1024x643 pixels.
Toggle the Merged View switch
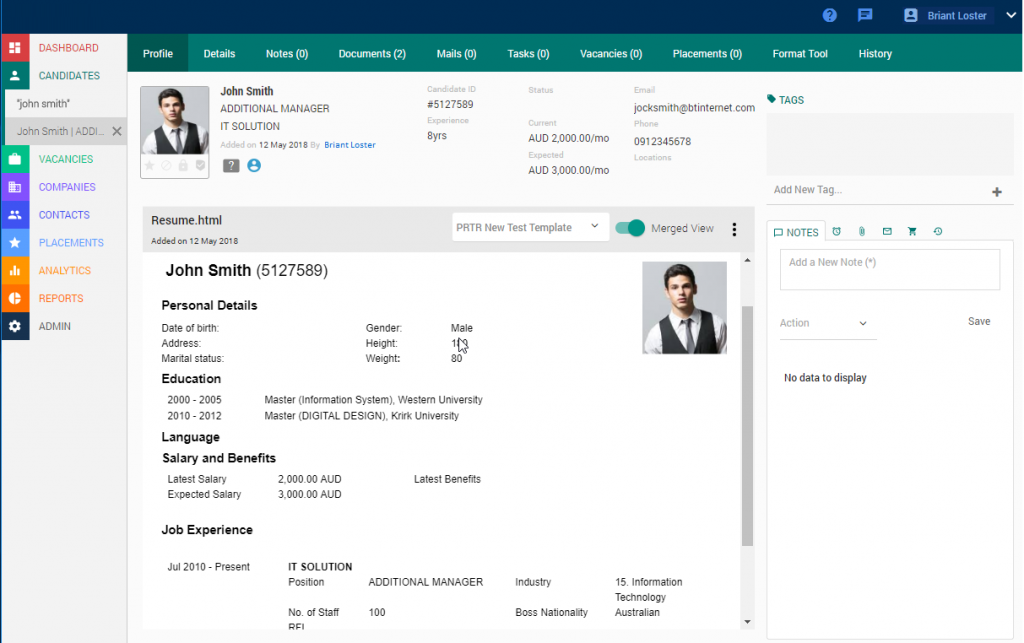click(x=630, y=228)
